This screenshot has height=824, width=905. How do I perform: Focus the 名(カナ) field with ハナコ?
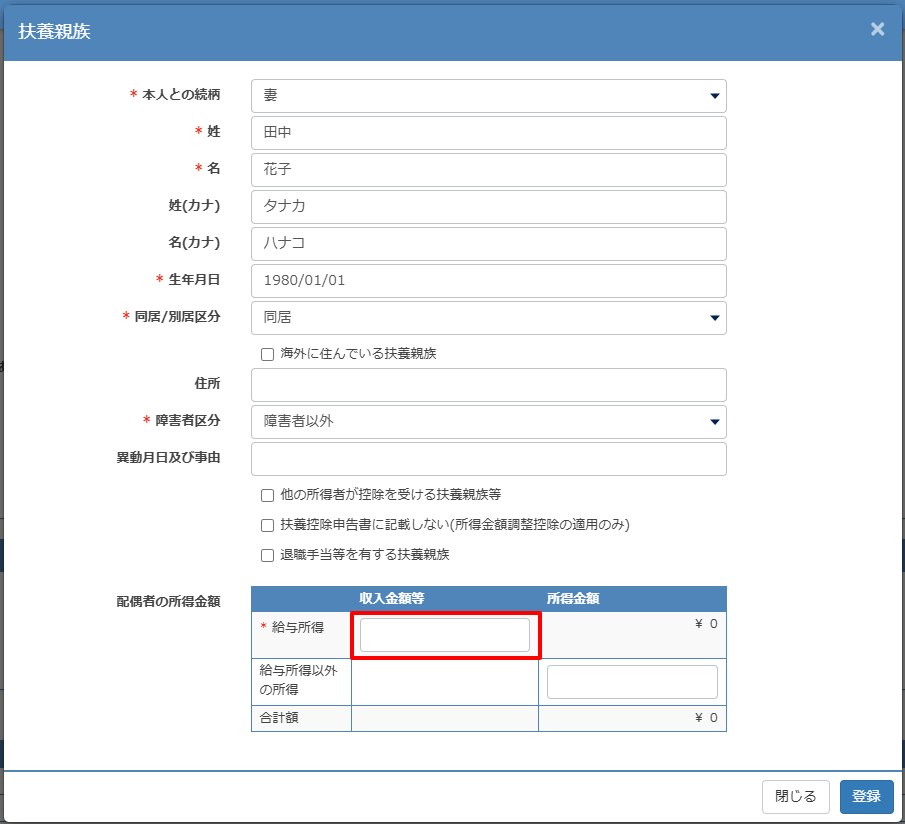(x=488, y=244)
